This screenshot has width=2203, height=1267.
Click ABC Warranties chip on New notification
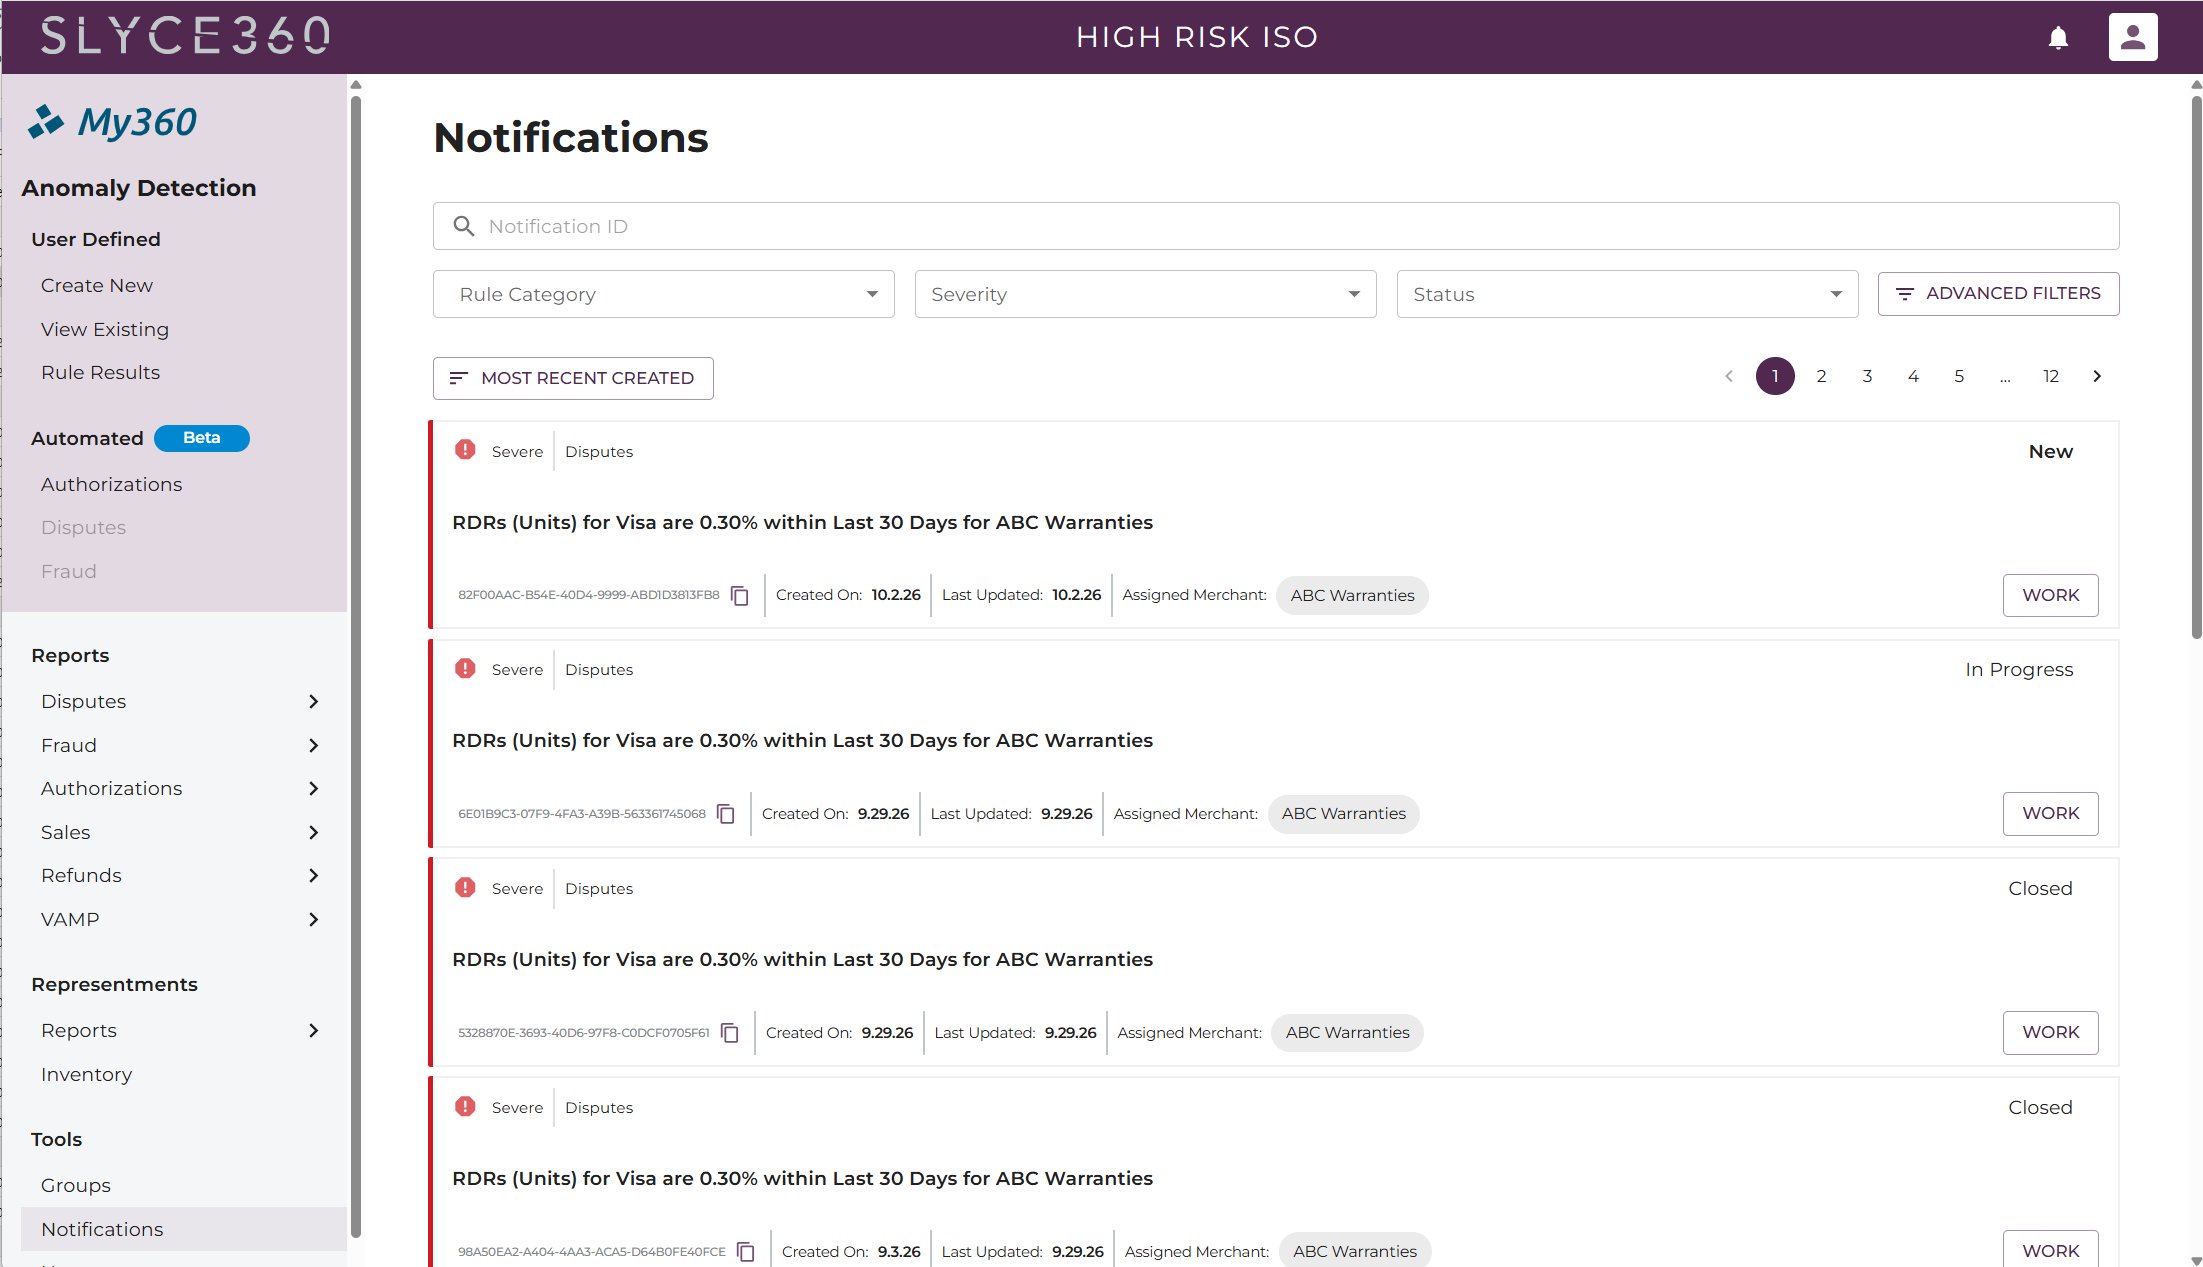pyautogui.click(x=1352, y=596)
